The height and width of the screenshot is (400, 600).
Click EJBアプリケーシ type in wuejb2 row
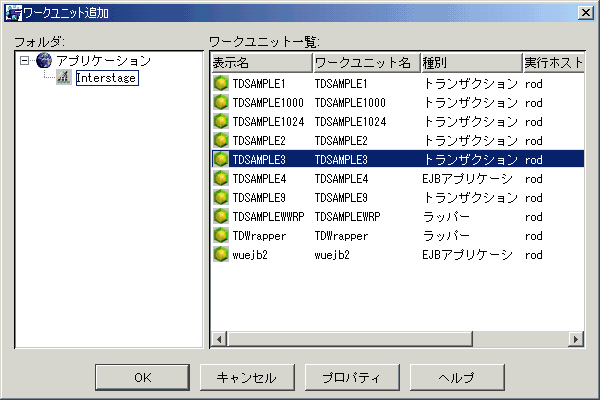point(467,255)
